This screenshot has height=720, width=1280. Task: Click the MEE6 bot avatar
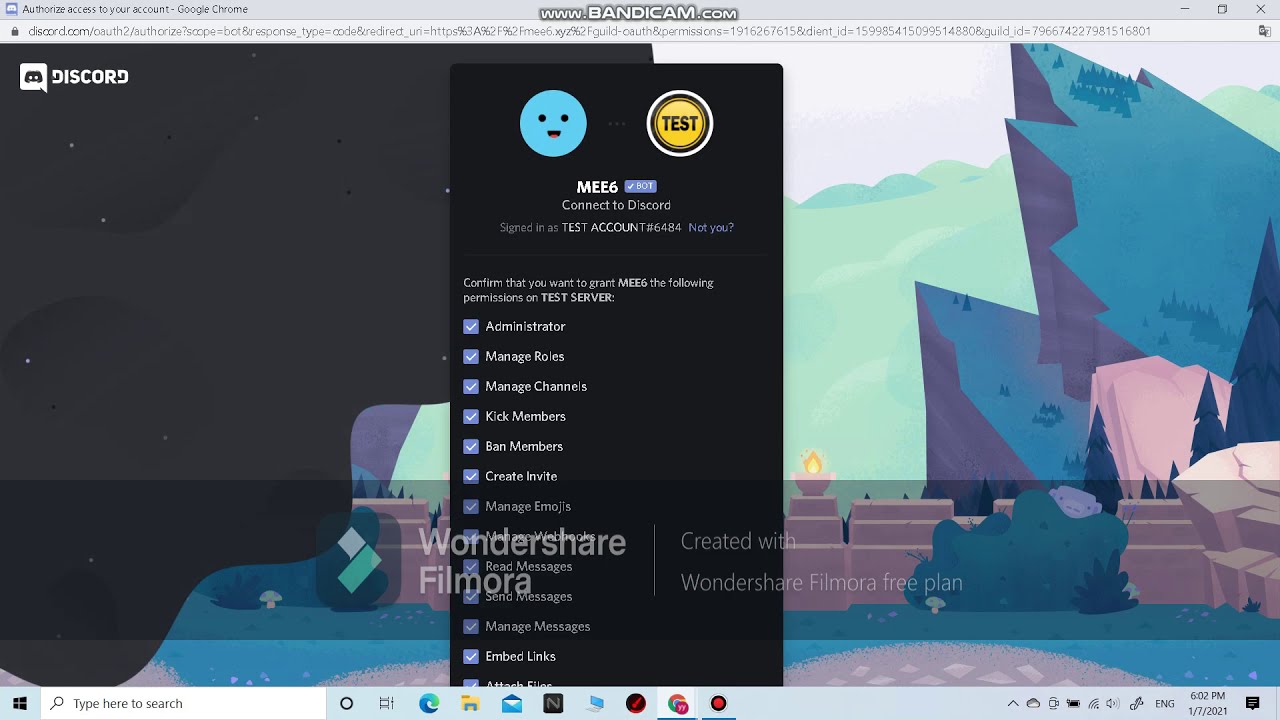[x=553, y=123]
